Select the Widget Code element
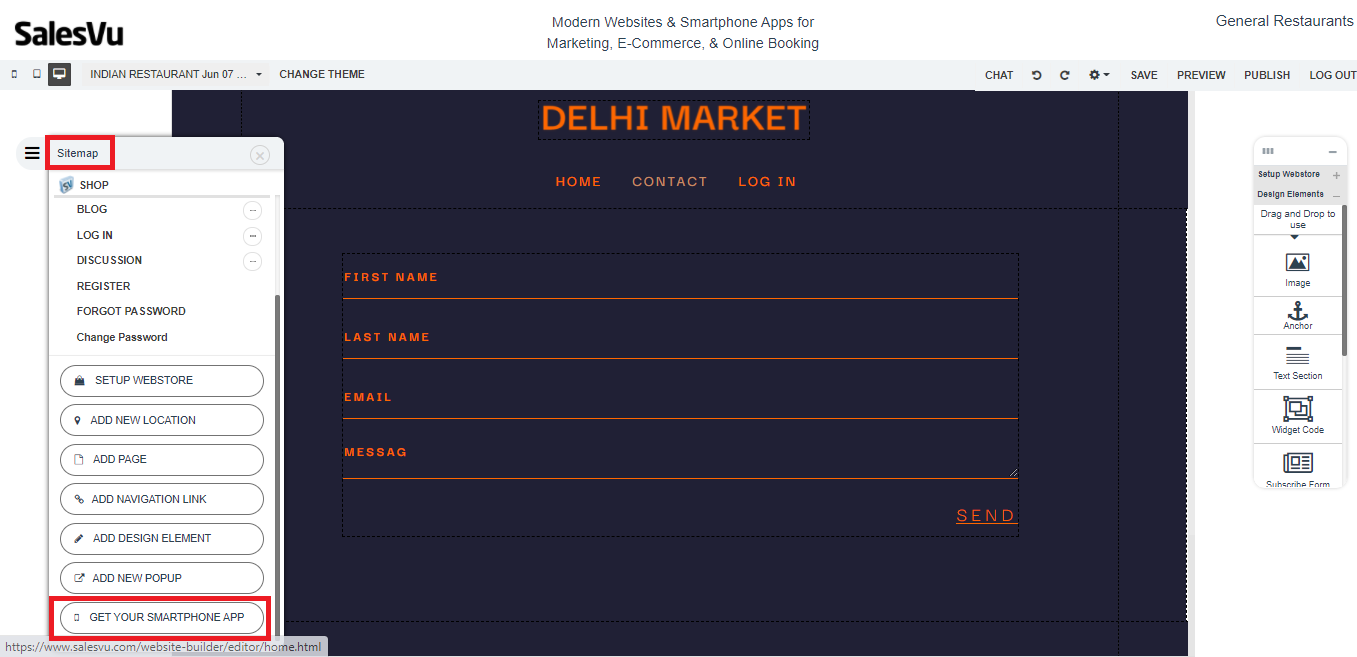The height and width of the screenshot is (657, 1357). pos(1297,414)
